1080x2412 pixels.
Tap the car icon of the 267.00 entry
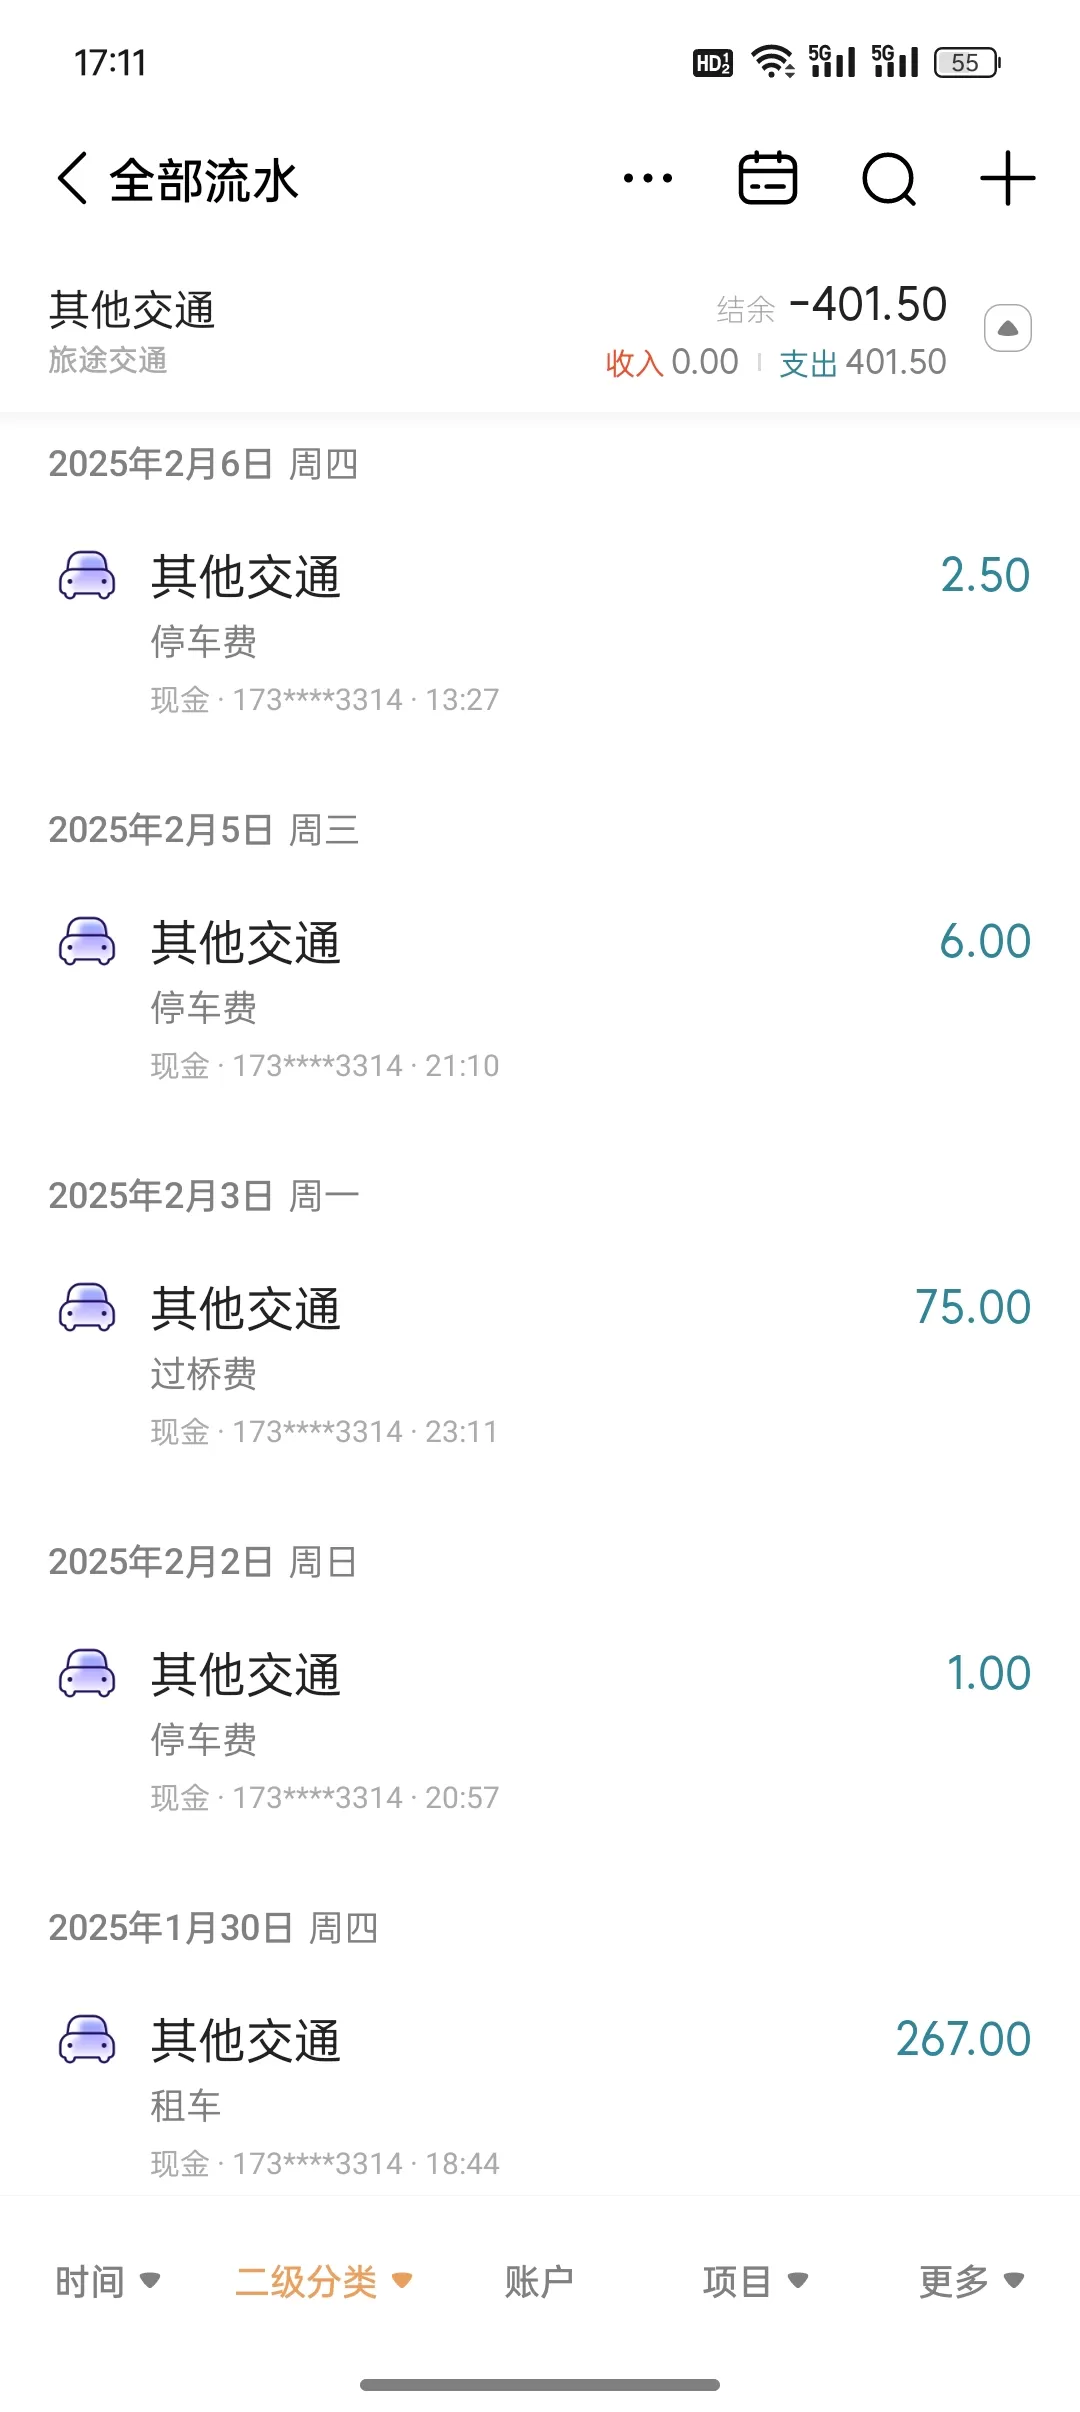[88, 2040]
